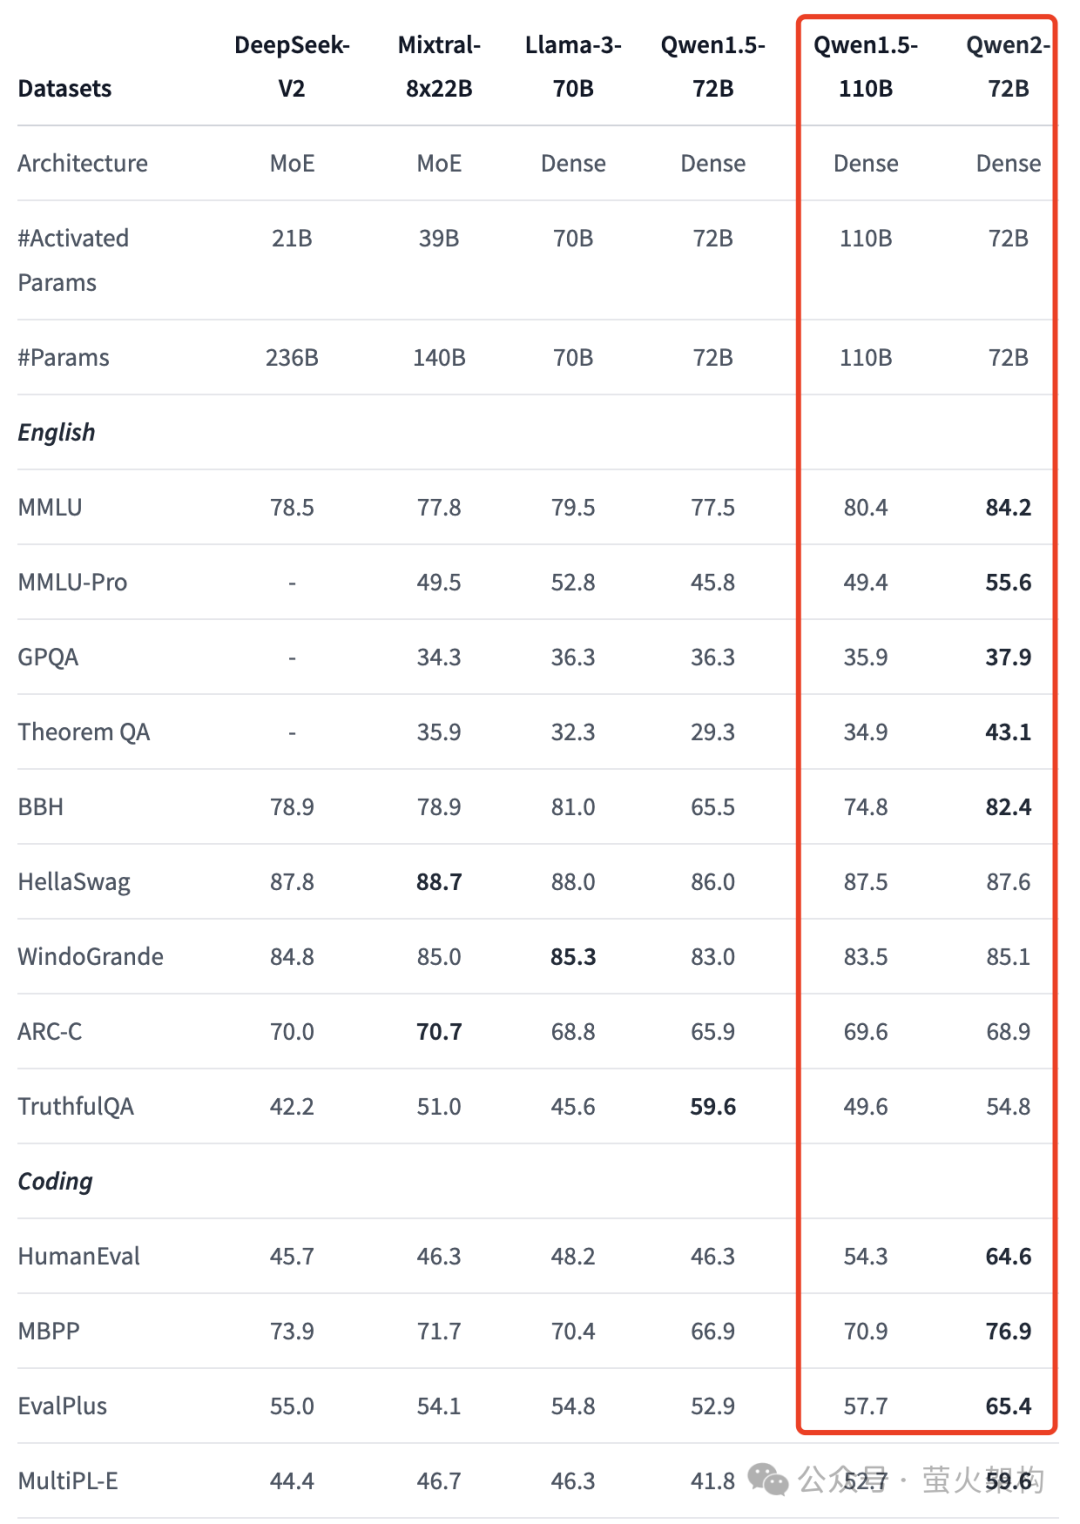1080x1524 pixels.
Task: Select the #Activated Params row label
Action: pos(73,260)
